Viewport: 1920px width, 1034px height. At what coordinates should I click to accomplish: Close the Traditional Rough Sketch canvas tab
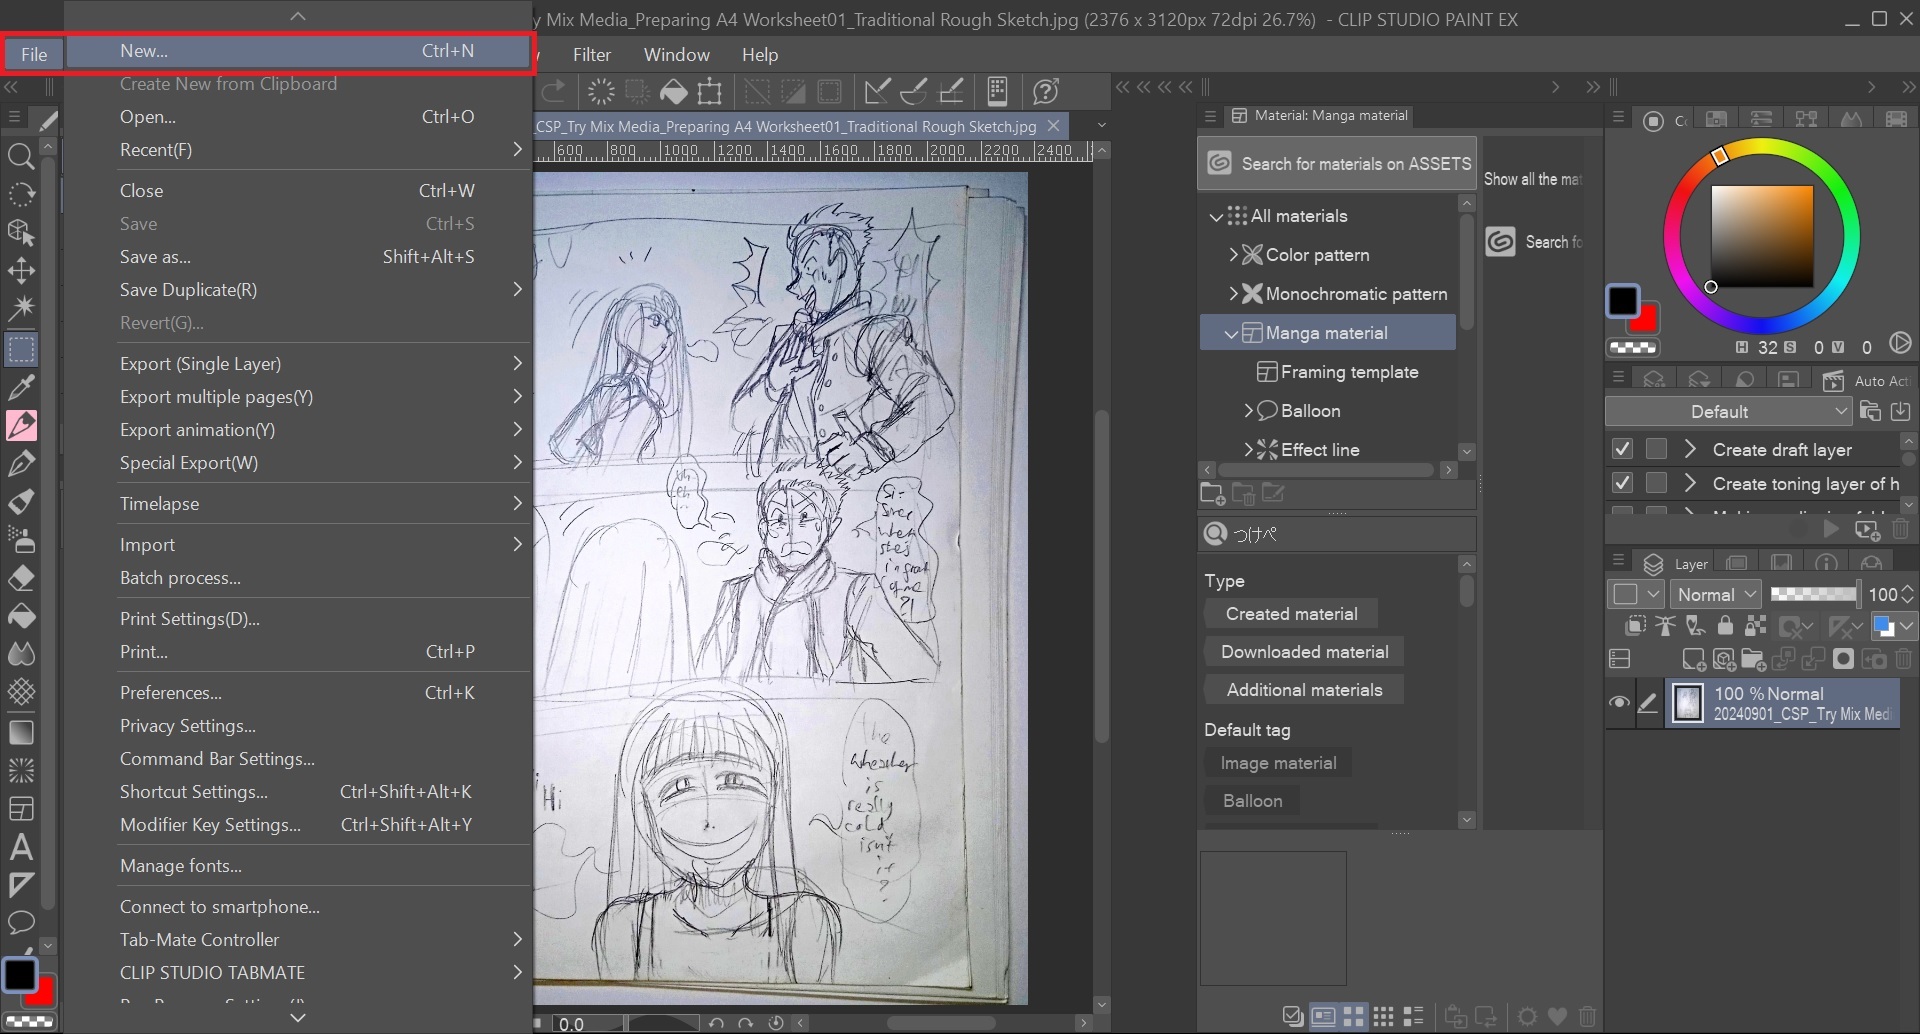pos(1053,126)
